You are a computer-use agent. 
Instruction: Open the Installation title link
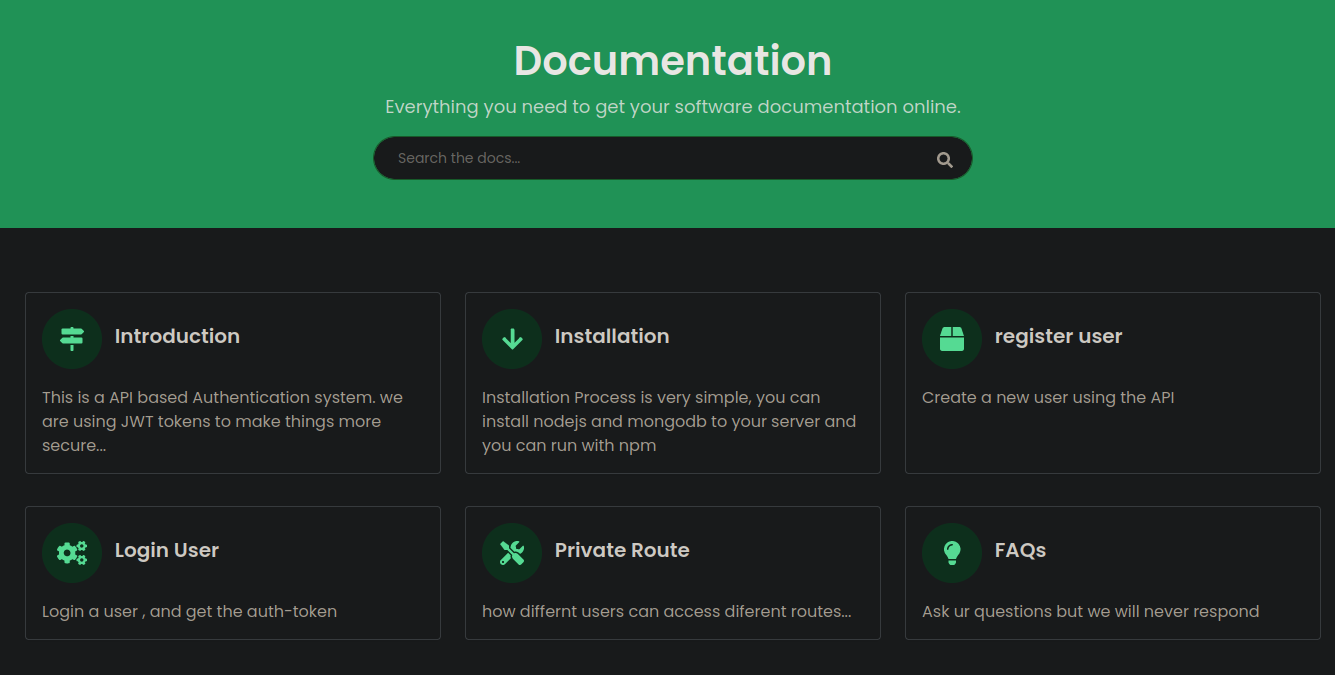[x=612, y=337]
